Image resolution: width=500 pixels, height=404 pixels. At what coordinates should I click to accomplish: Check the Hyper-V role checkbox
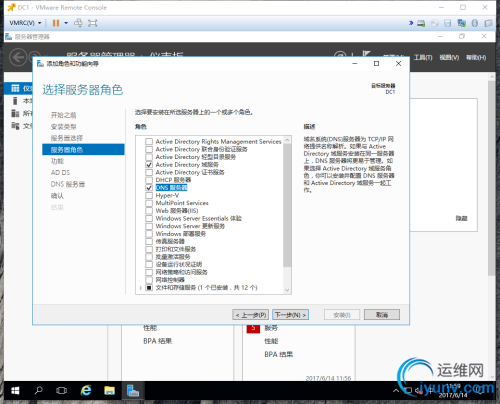pos(149,195)
